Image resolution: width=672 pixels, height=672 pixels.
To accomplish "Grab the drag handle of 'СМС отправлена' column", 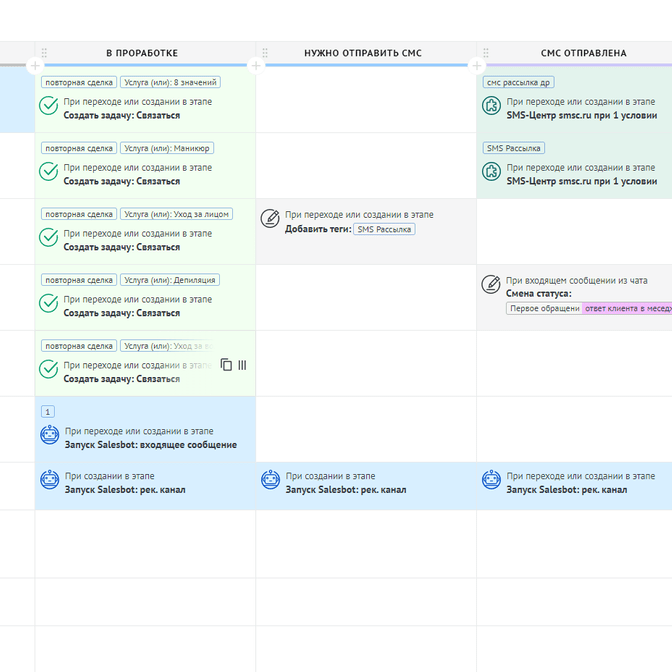I will click(x=486, y=53).
